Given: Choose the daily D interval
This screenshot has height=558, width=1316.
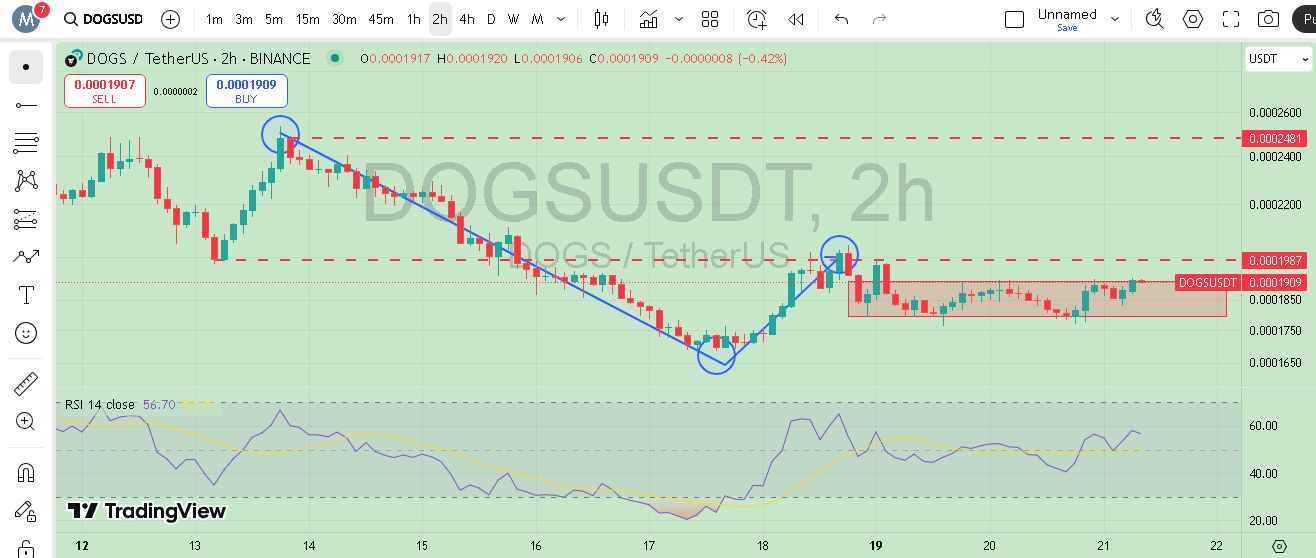Looking at the screenshot, I should 491,19.
